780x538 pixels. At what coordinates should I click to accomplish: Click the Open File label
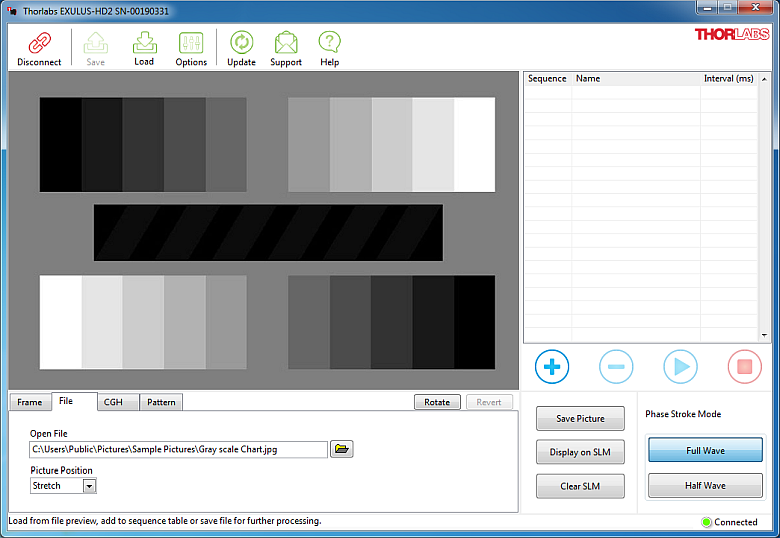[48, 434]
